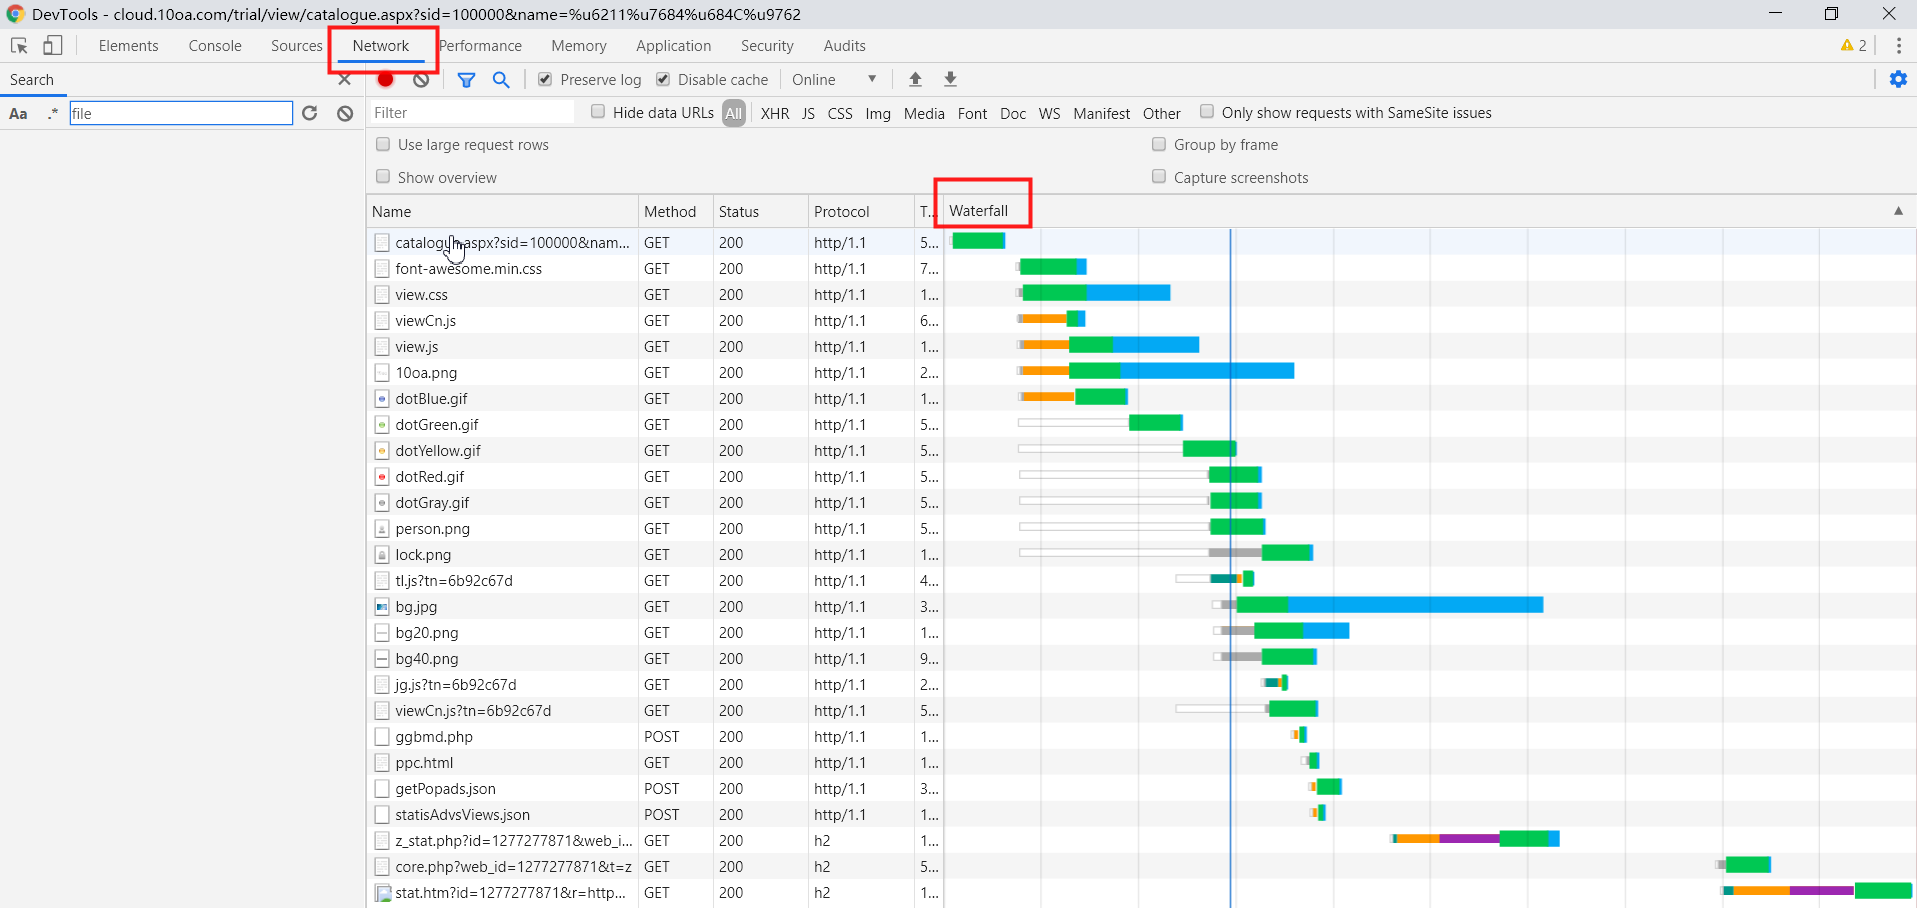
Task: Click the z_stat.php waterfall timing bar
Action: (1475, 839)
